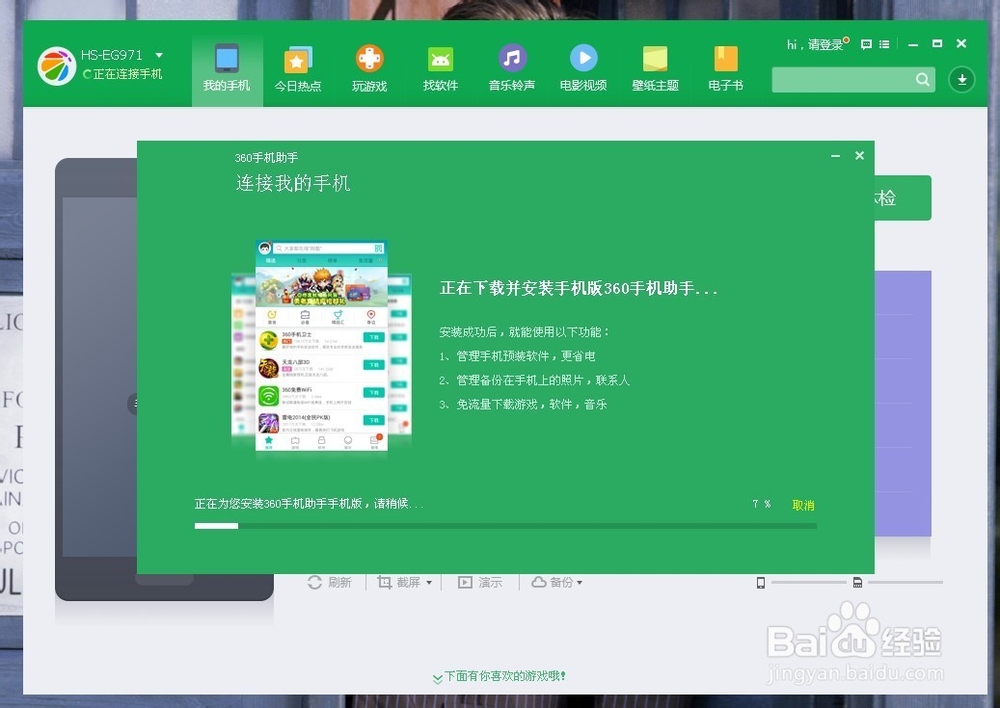Open the 音乐铃声 music tab
This screenshot has height=708, width=1000.
[x=512, y=69]
